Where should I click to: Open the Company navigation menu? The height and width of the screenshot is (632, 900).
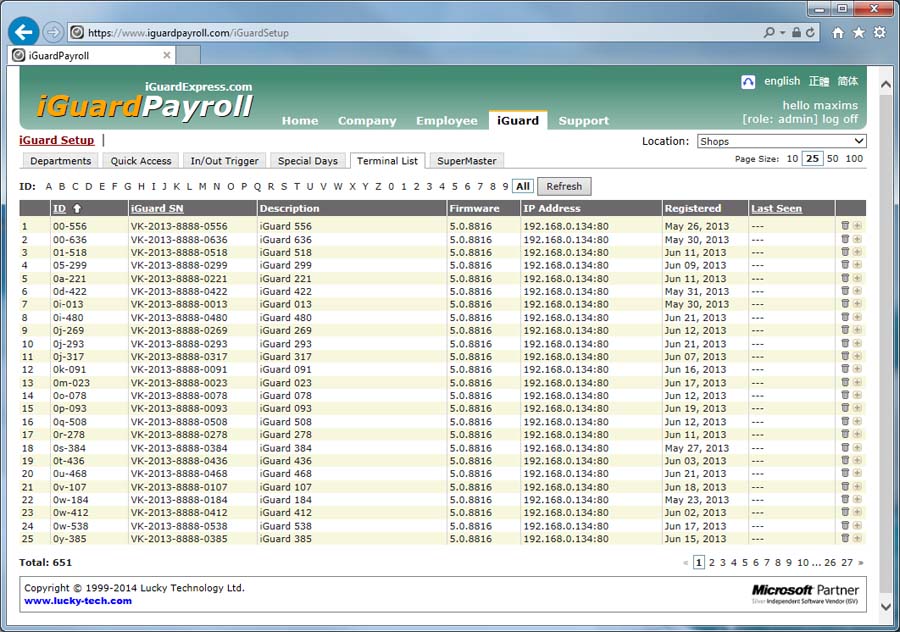pos(367,121)
